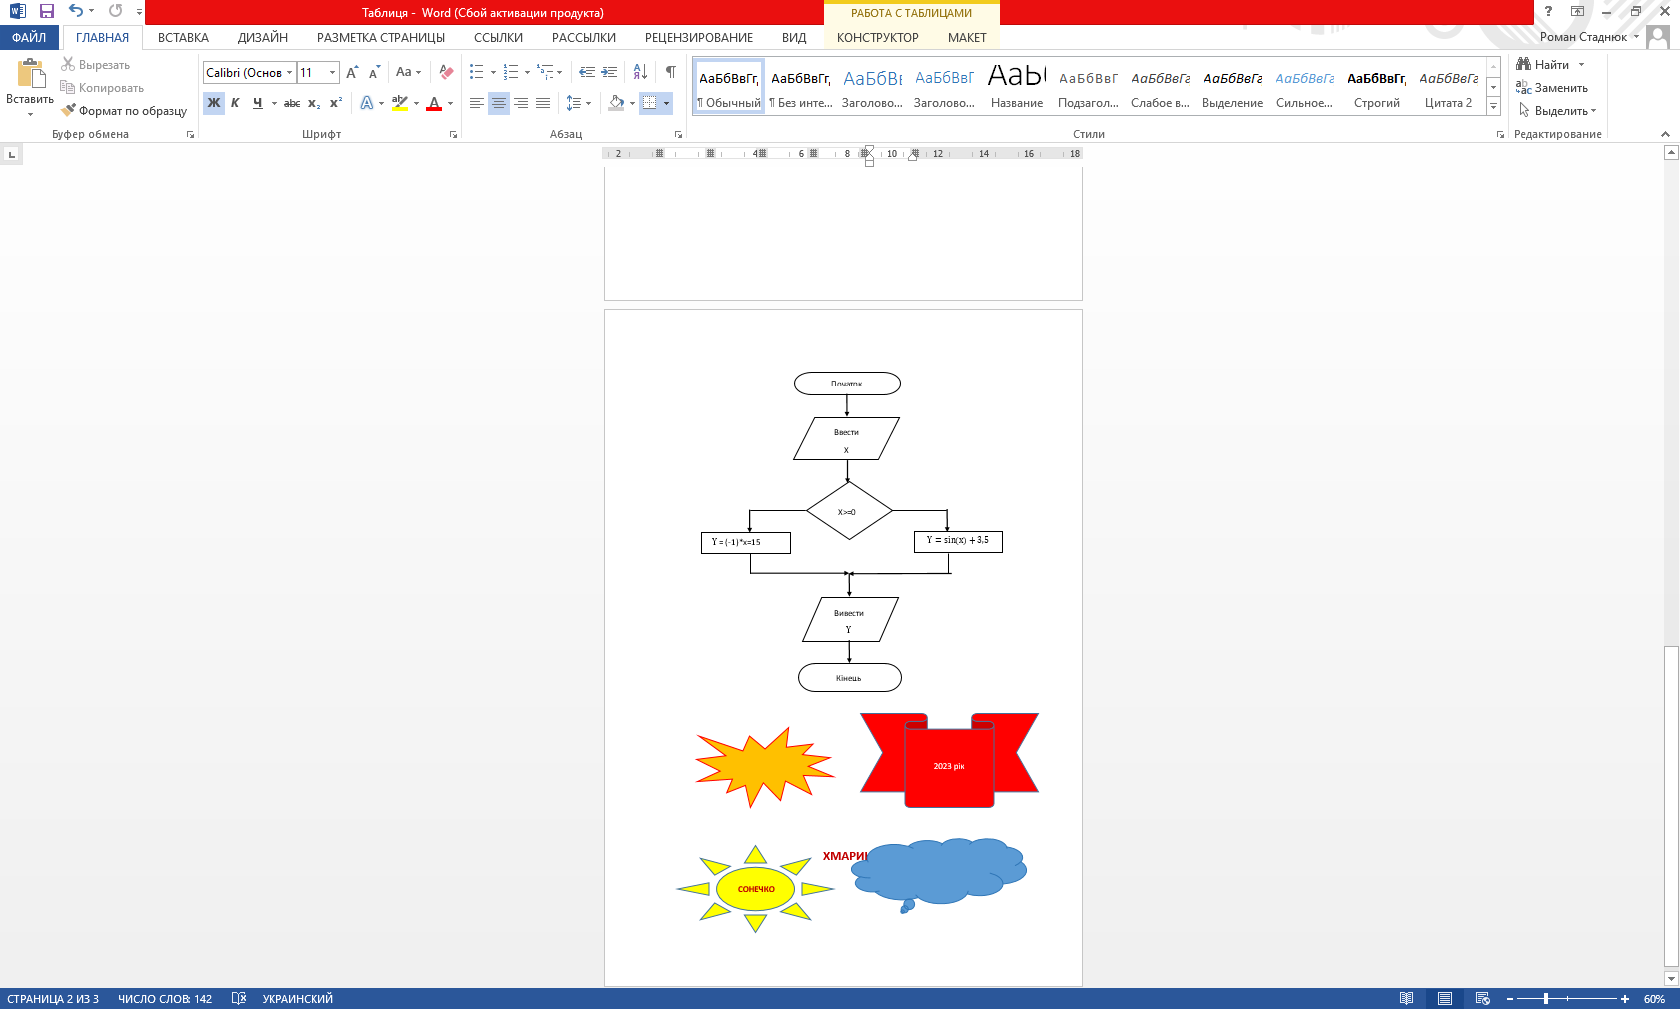1680x1009 pixels.
Task: Save the document with the floppy icon
Action: point(46,11)
